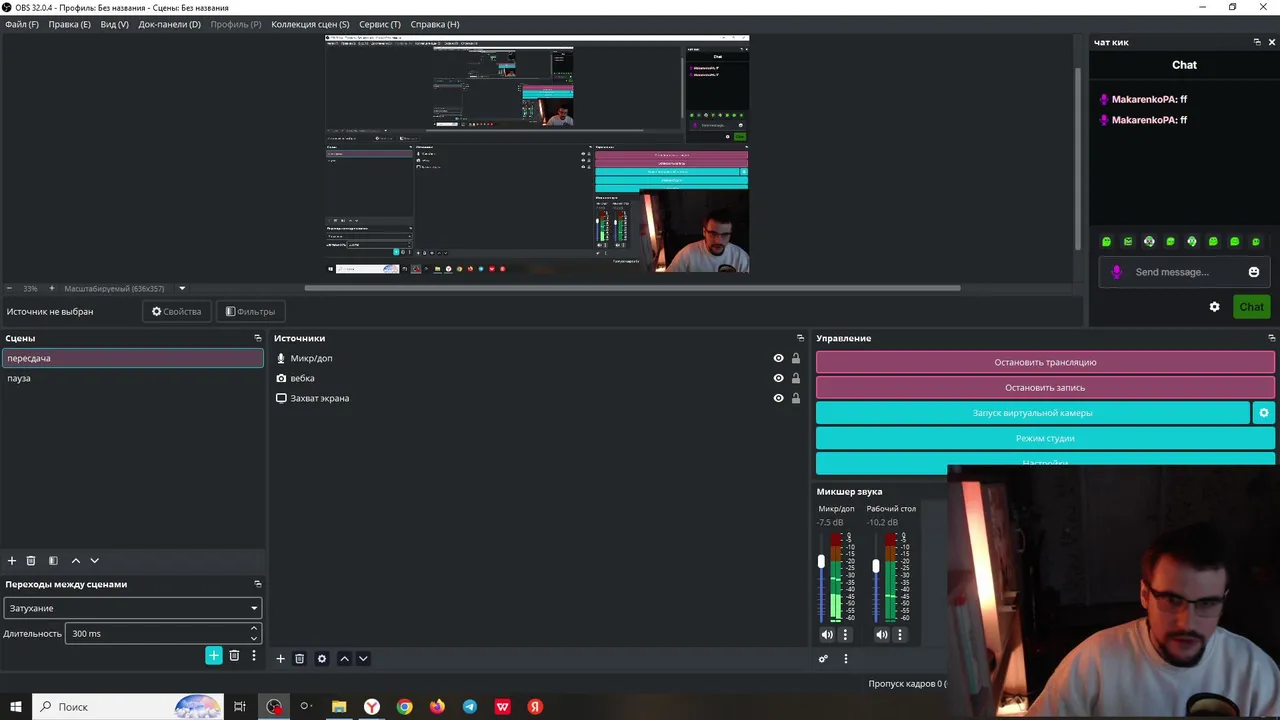Click green Chat send button

tap(1251, 307)
